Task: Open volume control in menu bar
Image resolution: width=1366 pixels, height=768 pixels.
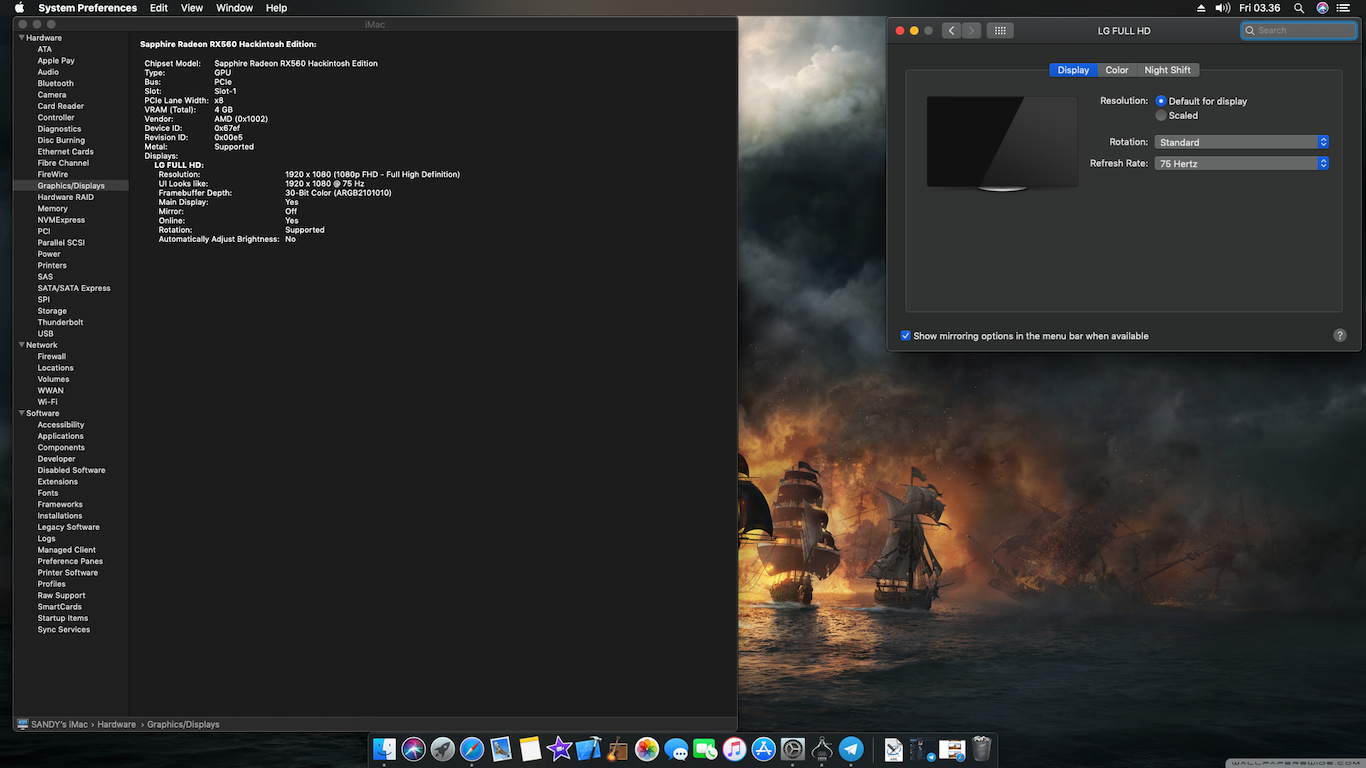Action: [x=1222, y=7]
